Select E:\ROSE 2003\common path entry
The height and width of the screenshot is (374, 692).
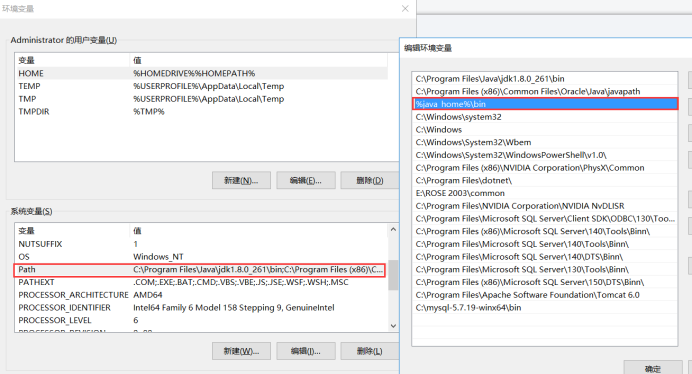[x=545, y=193]
